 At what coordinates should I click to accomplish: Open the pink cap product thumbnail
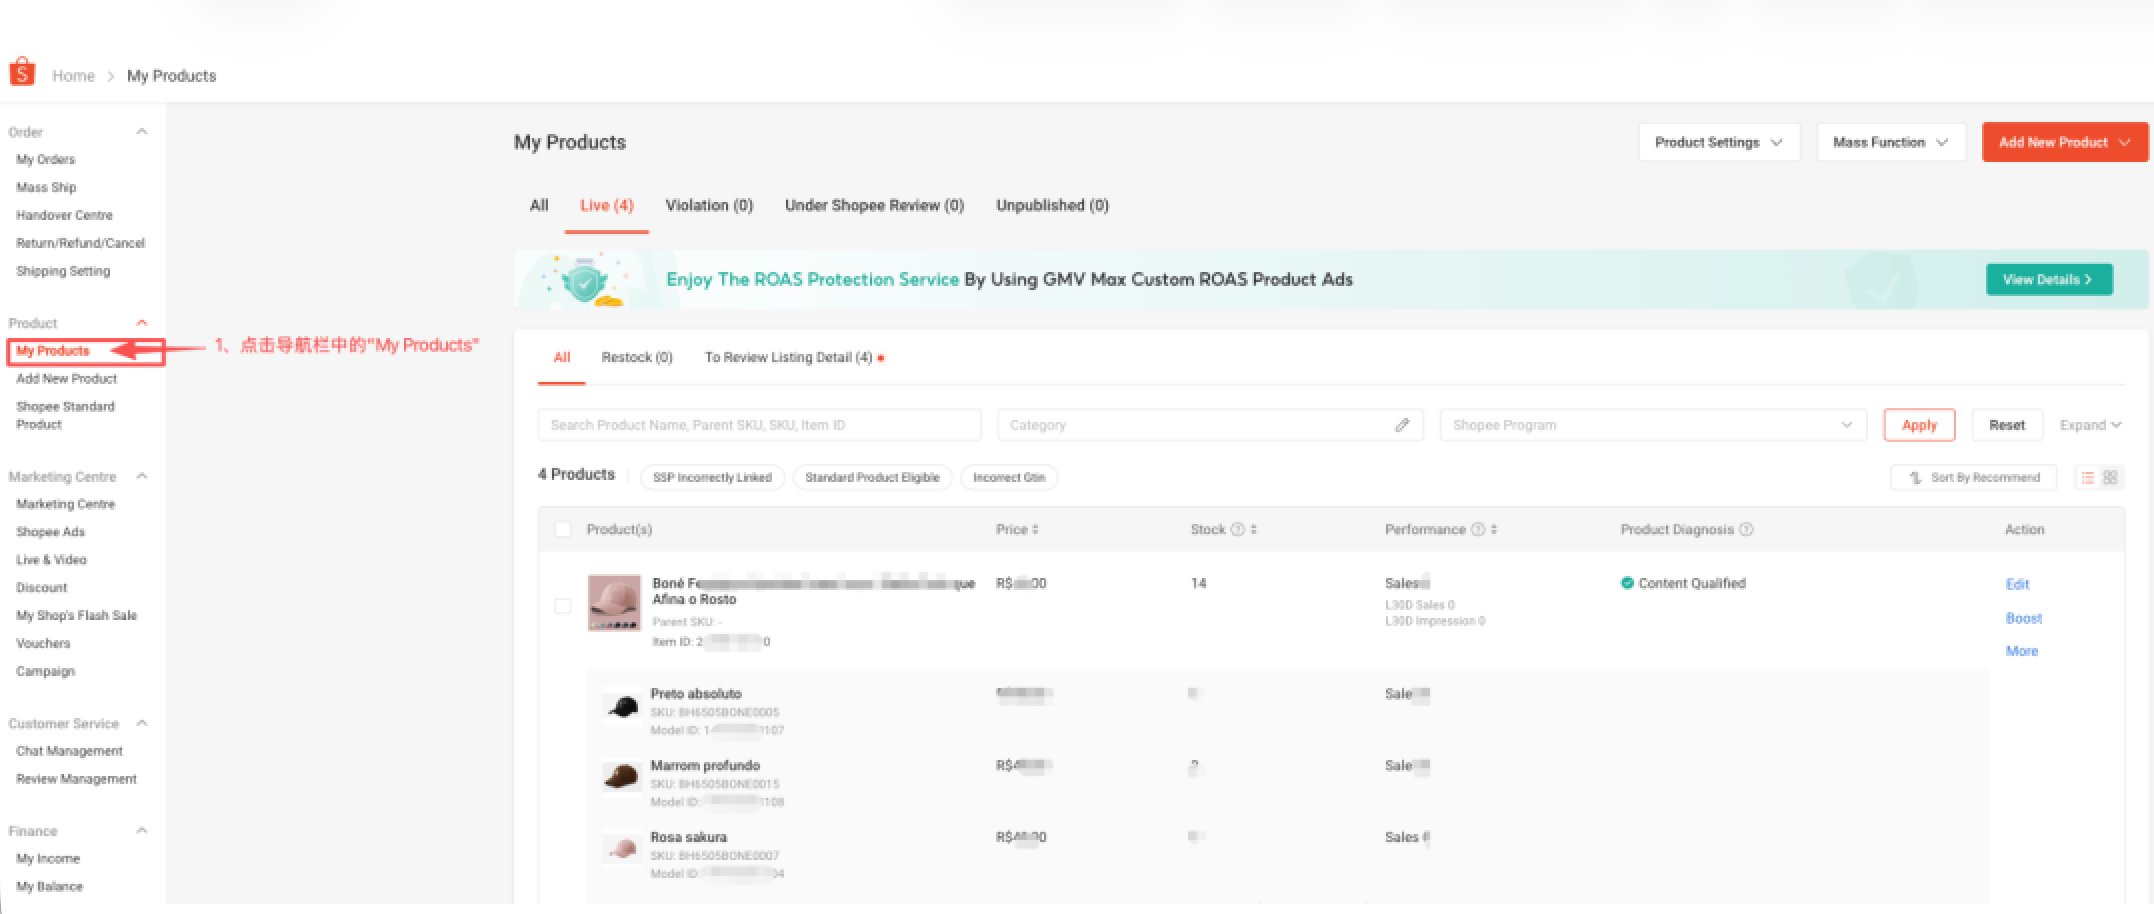614,603
